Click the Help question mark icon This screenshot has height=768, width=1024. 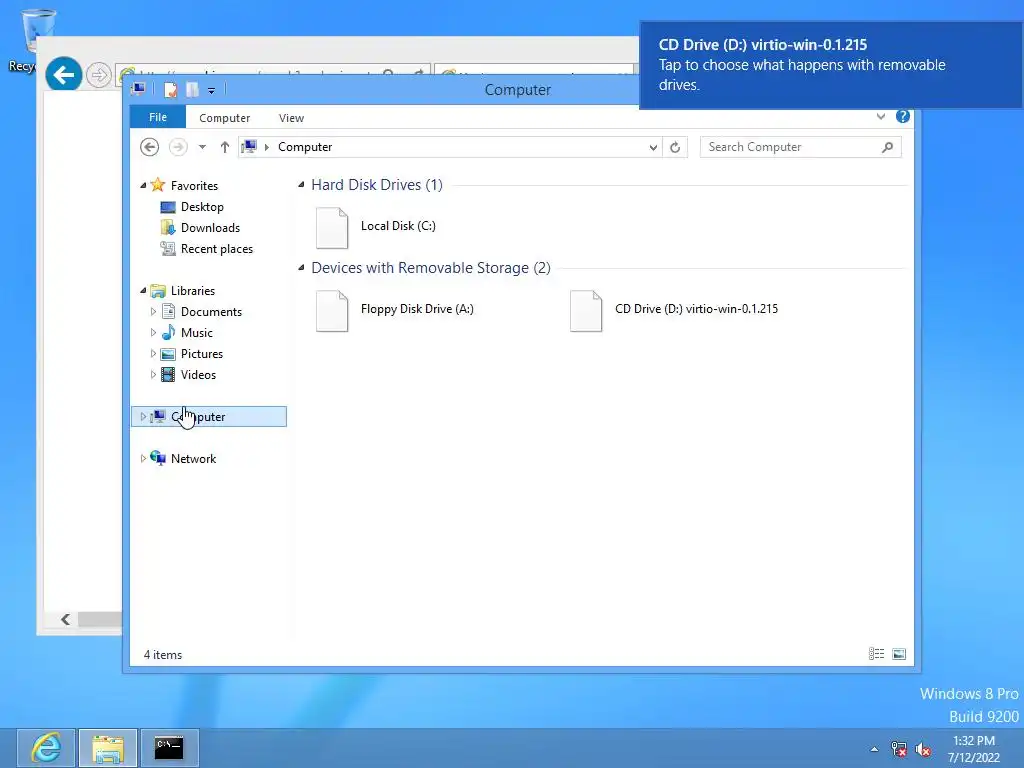coord(903,117)
